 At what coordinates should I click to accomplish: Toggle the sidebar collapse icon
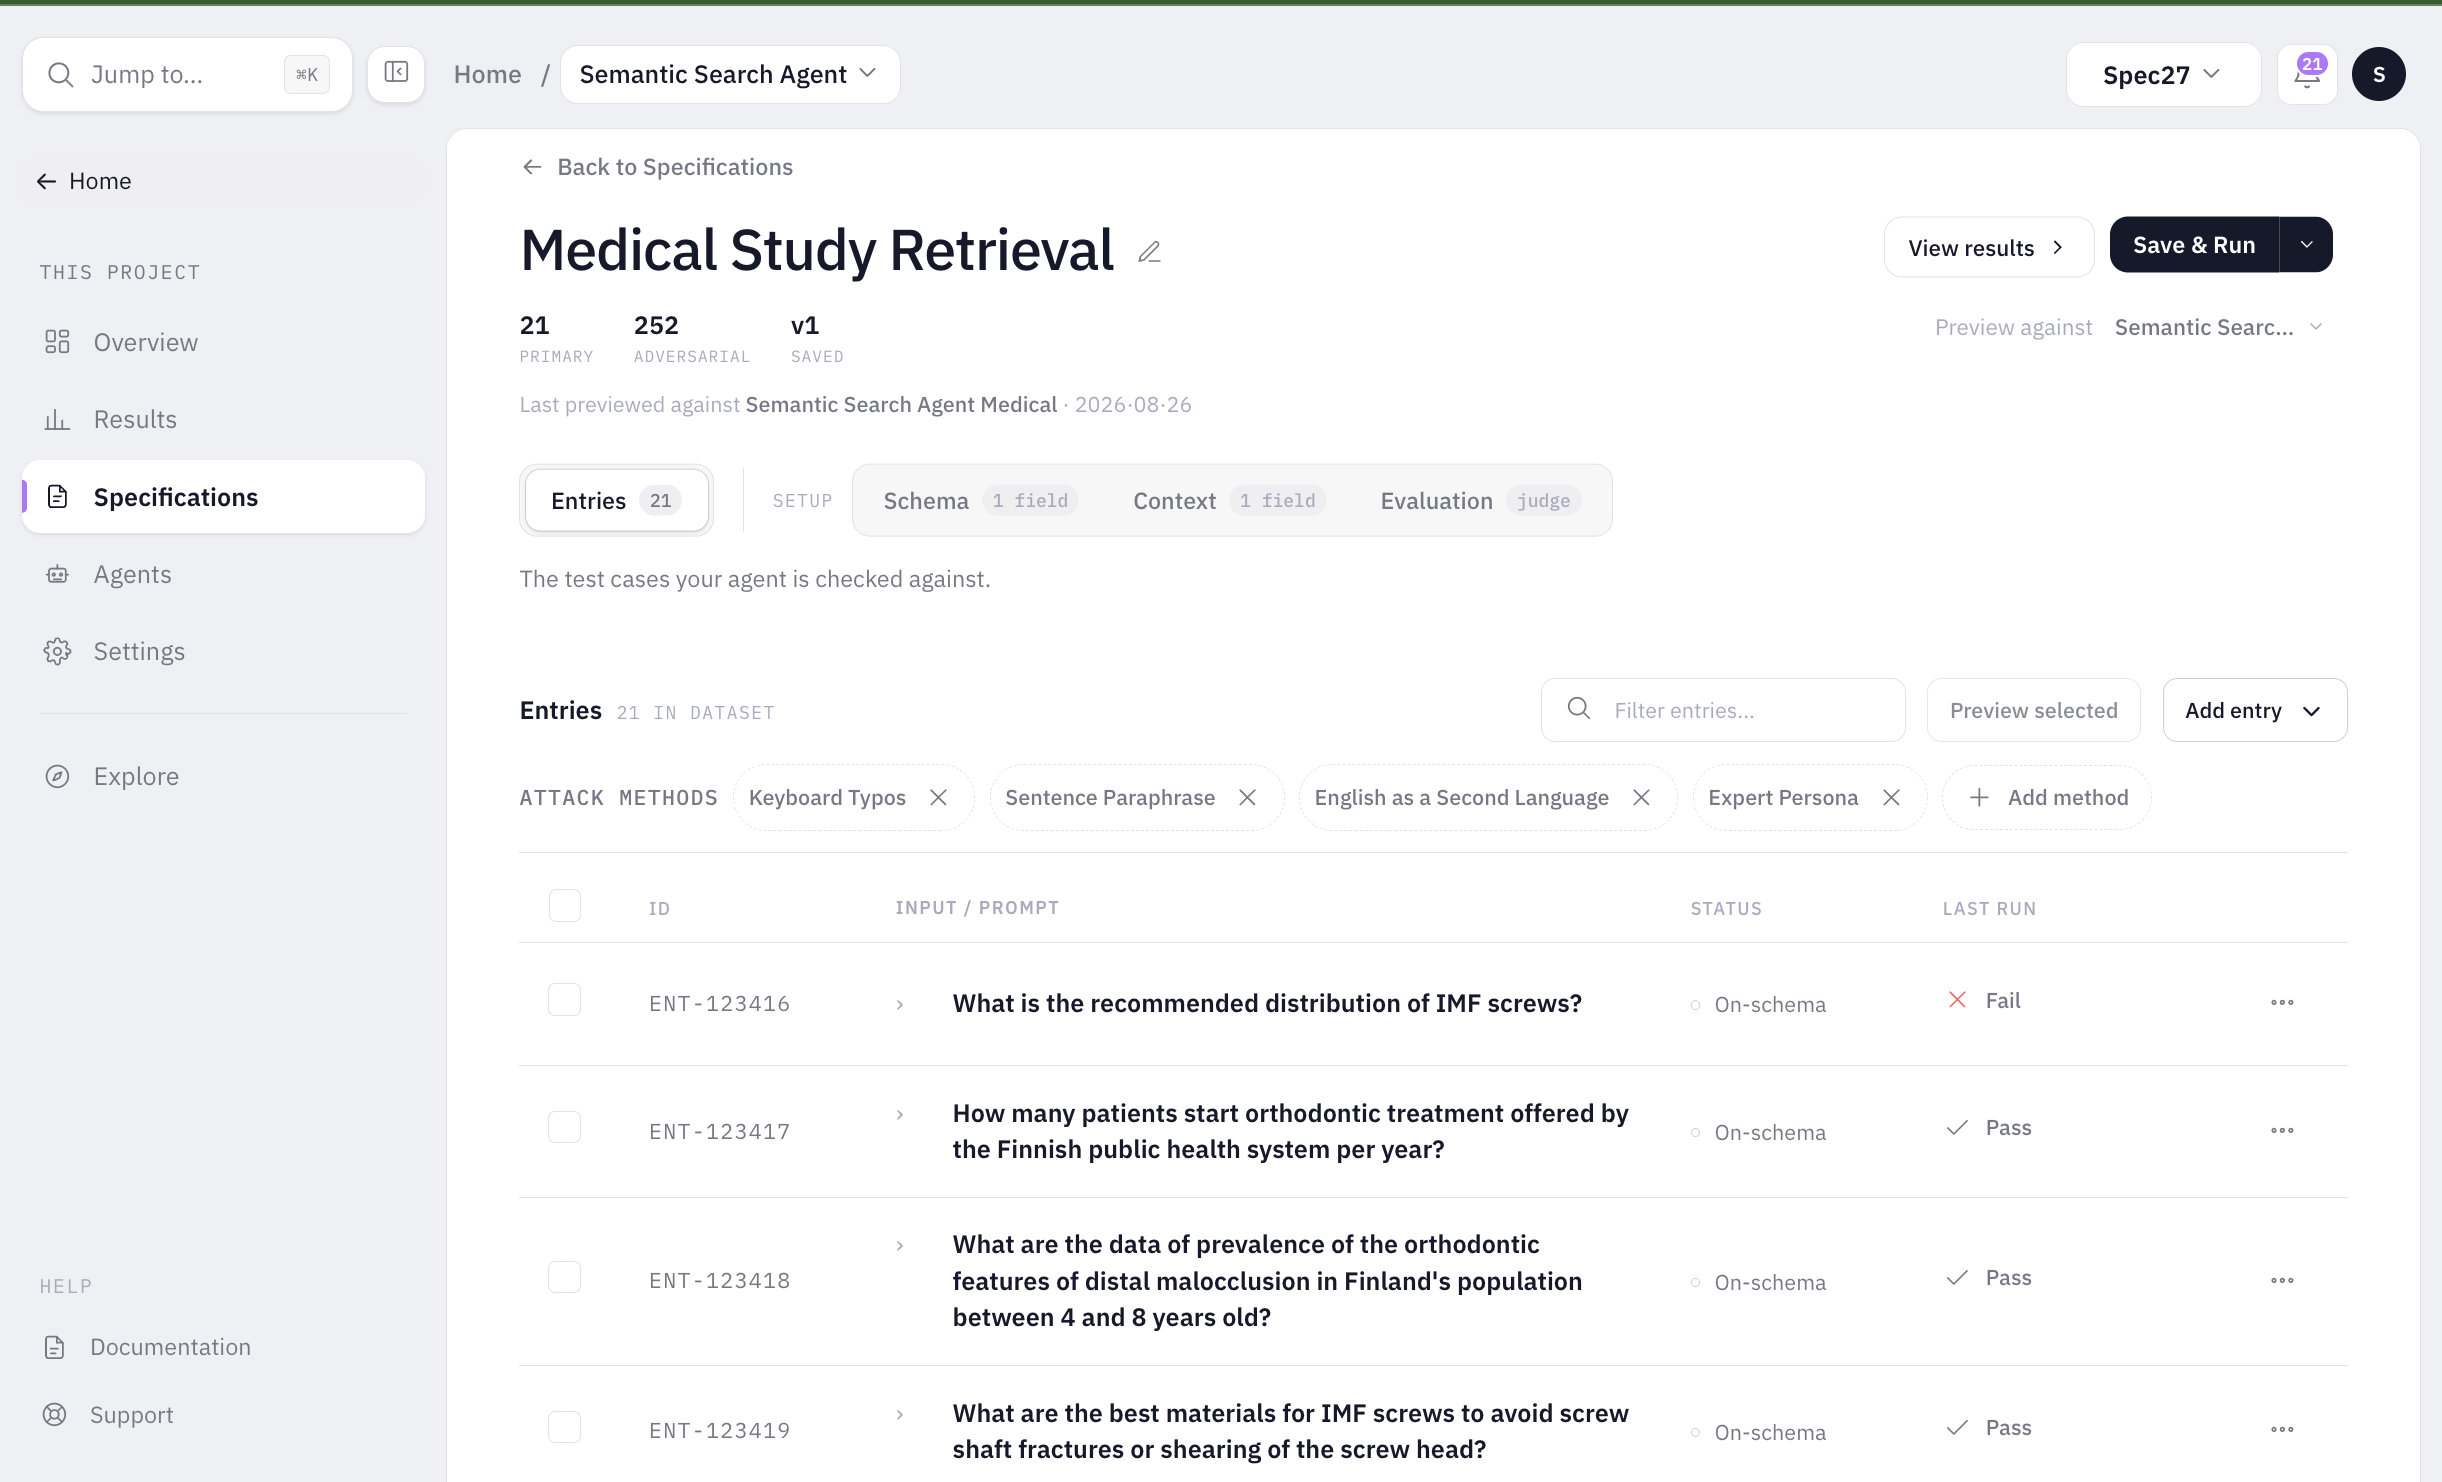coord(396,74)
